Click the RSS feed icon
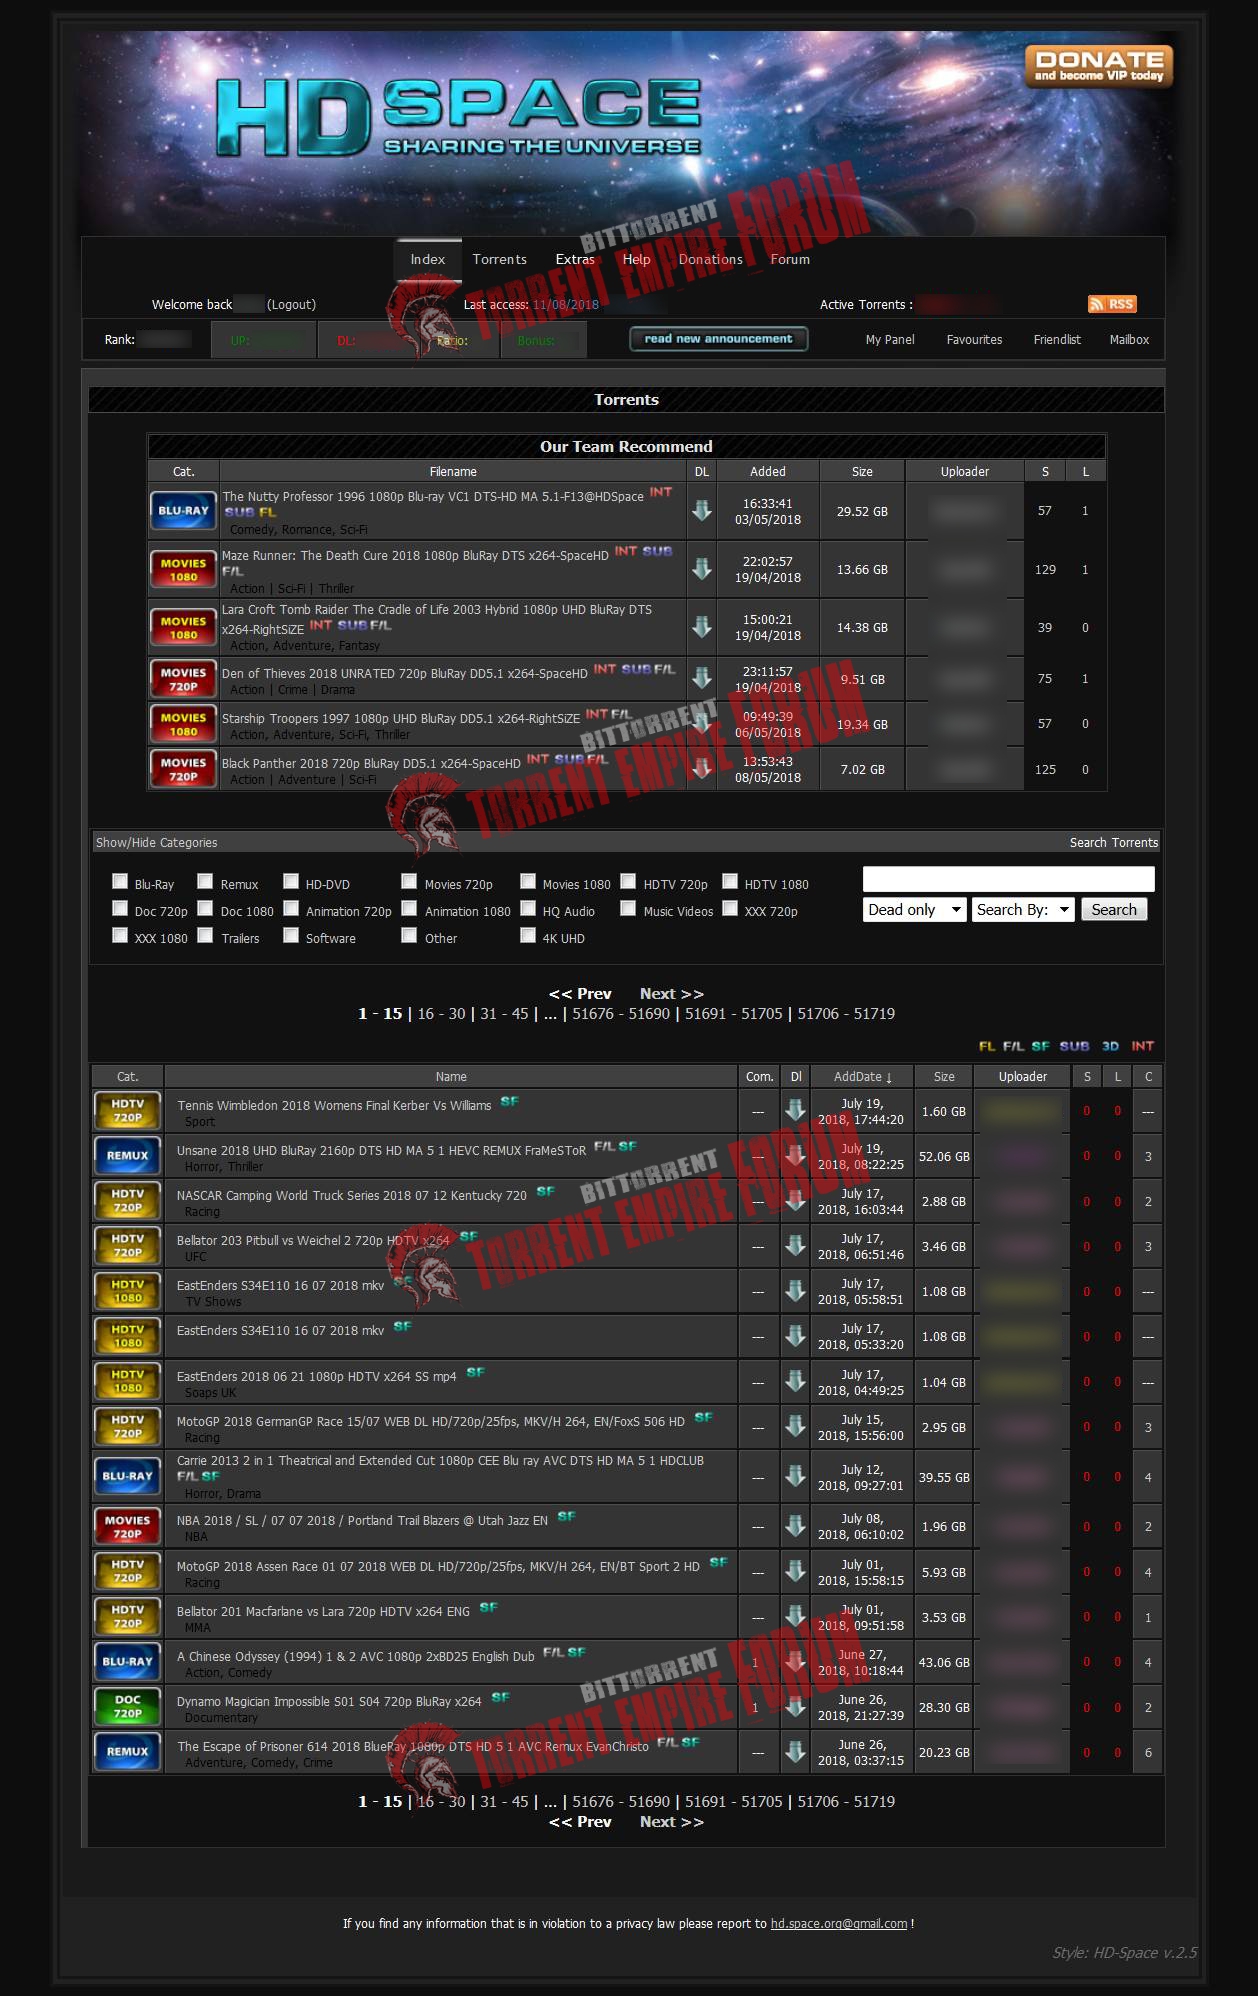This screenshot has width=1258, height=1996. click(1112, 304)
